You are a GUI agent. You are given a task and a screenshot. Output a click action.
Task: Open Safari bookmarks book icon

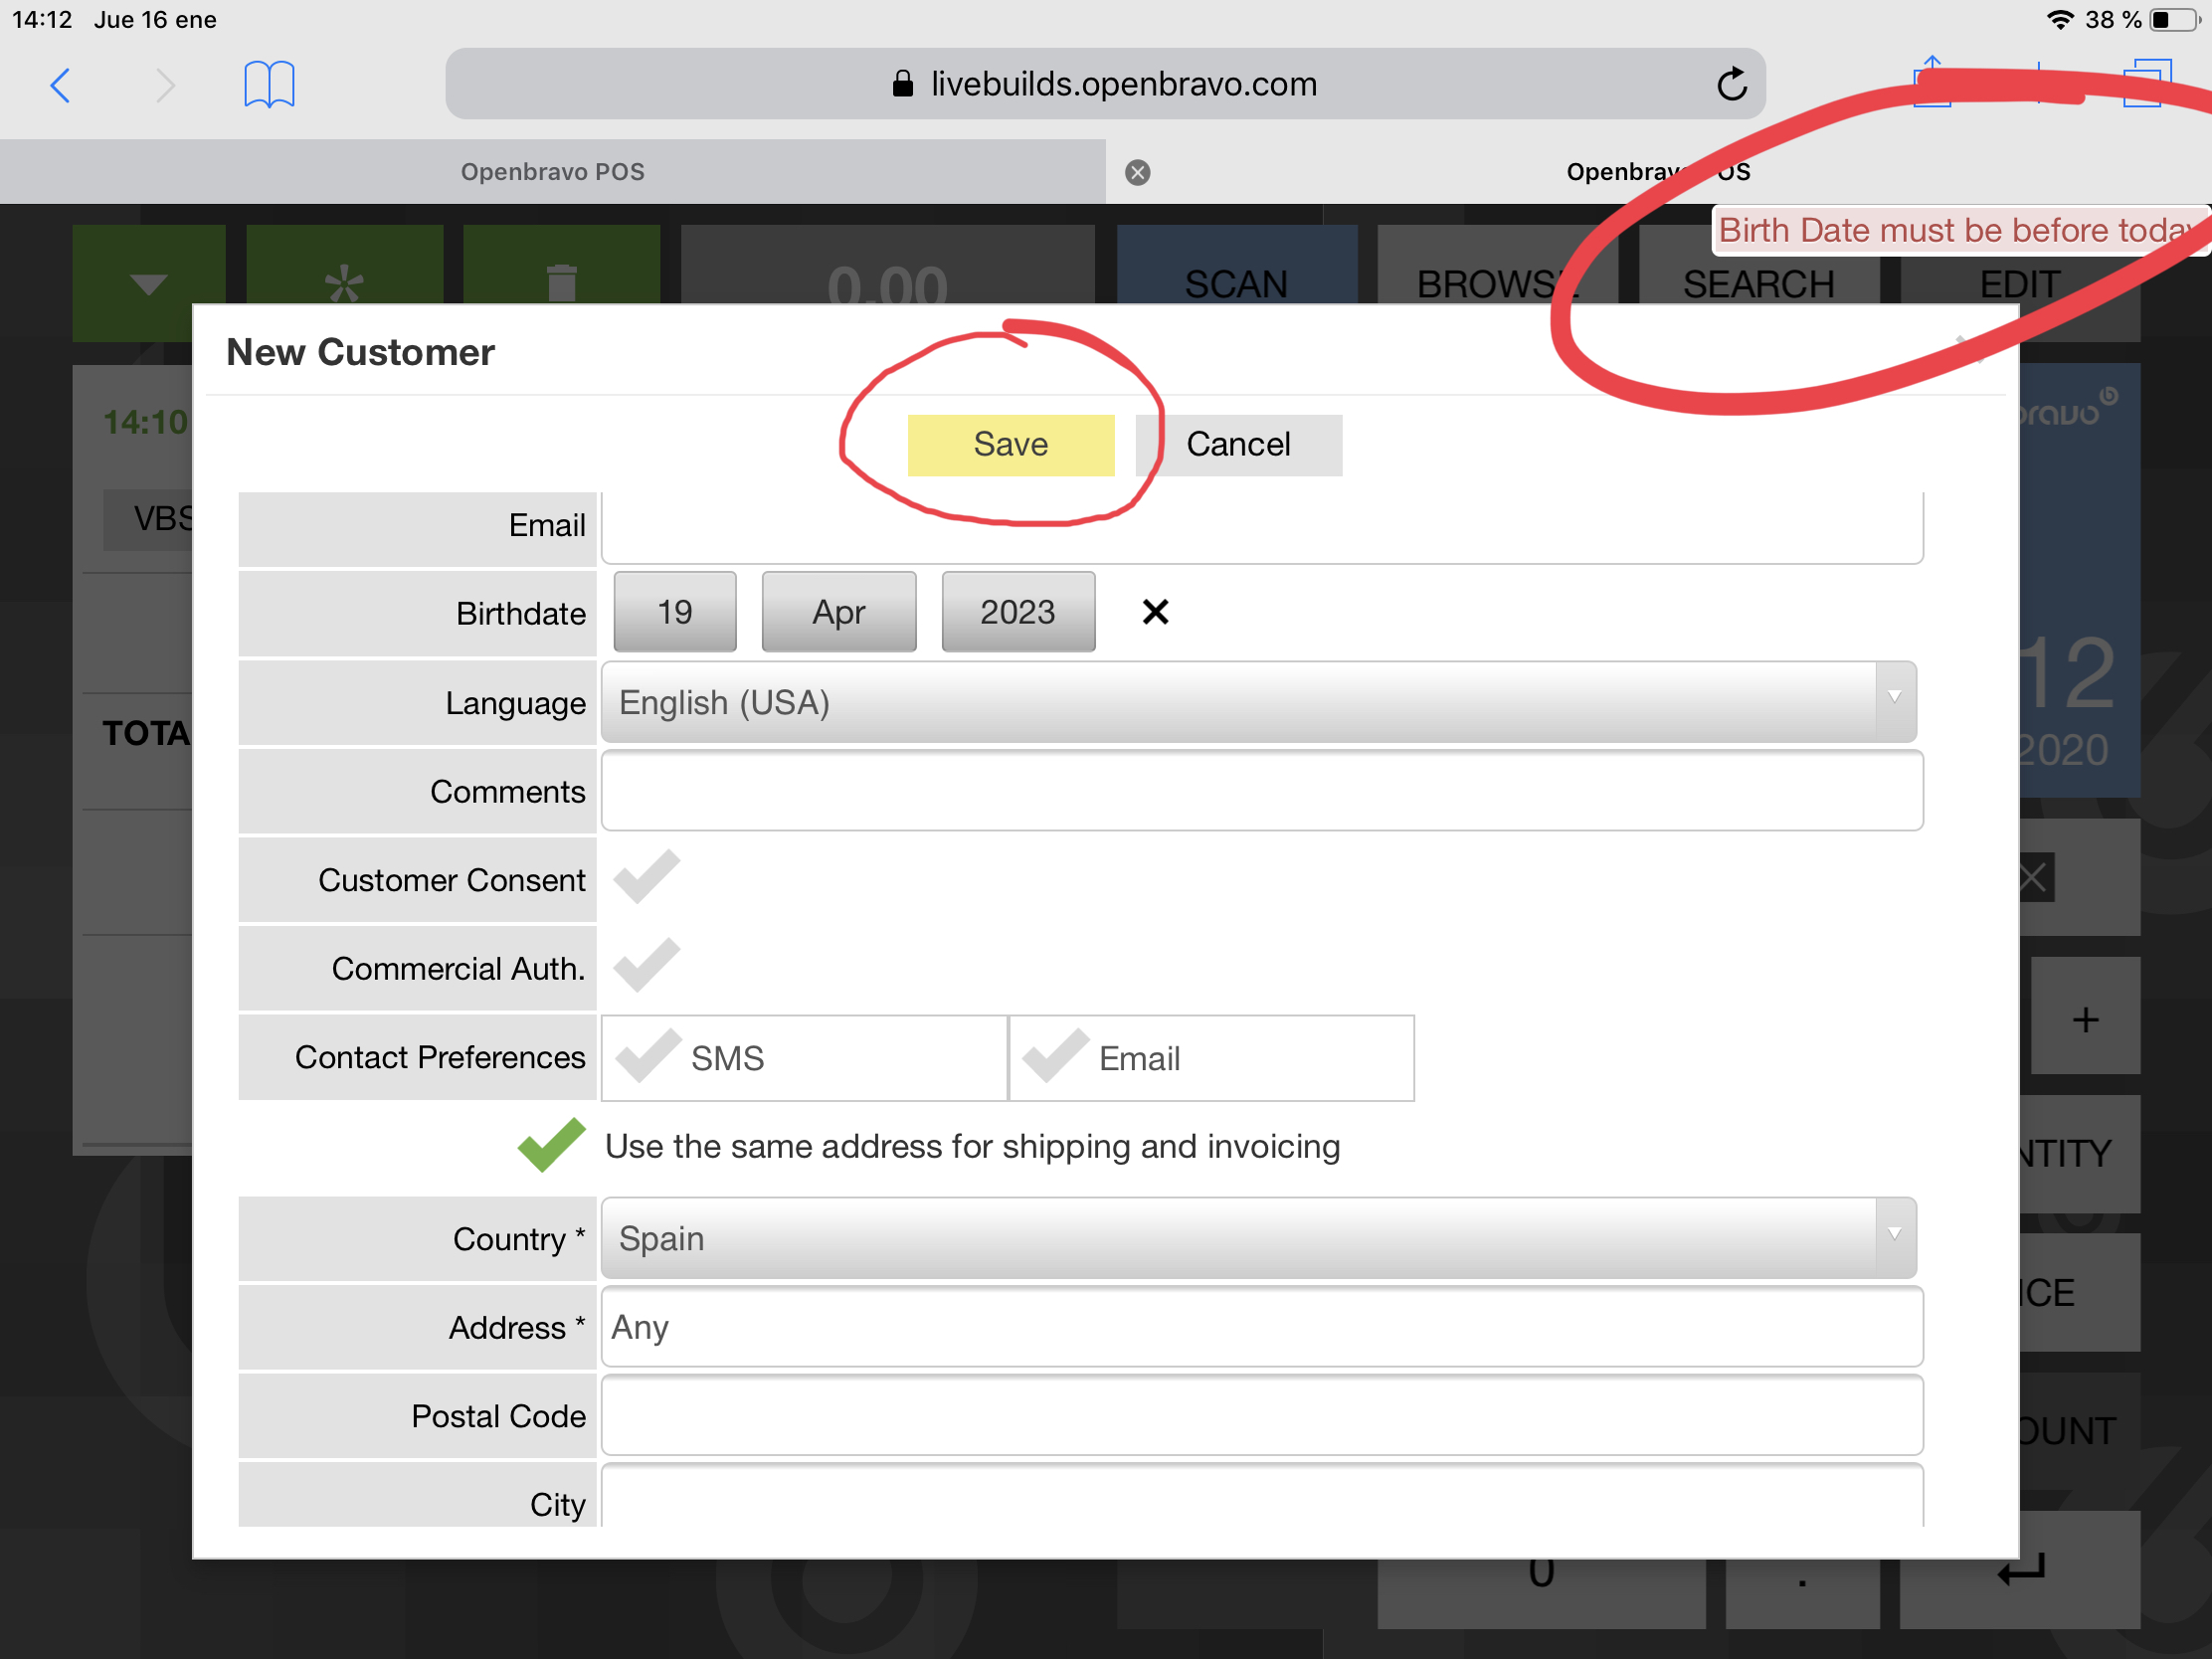pos(269,84)
